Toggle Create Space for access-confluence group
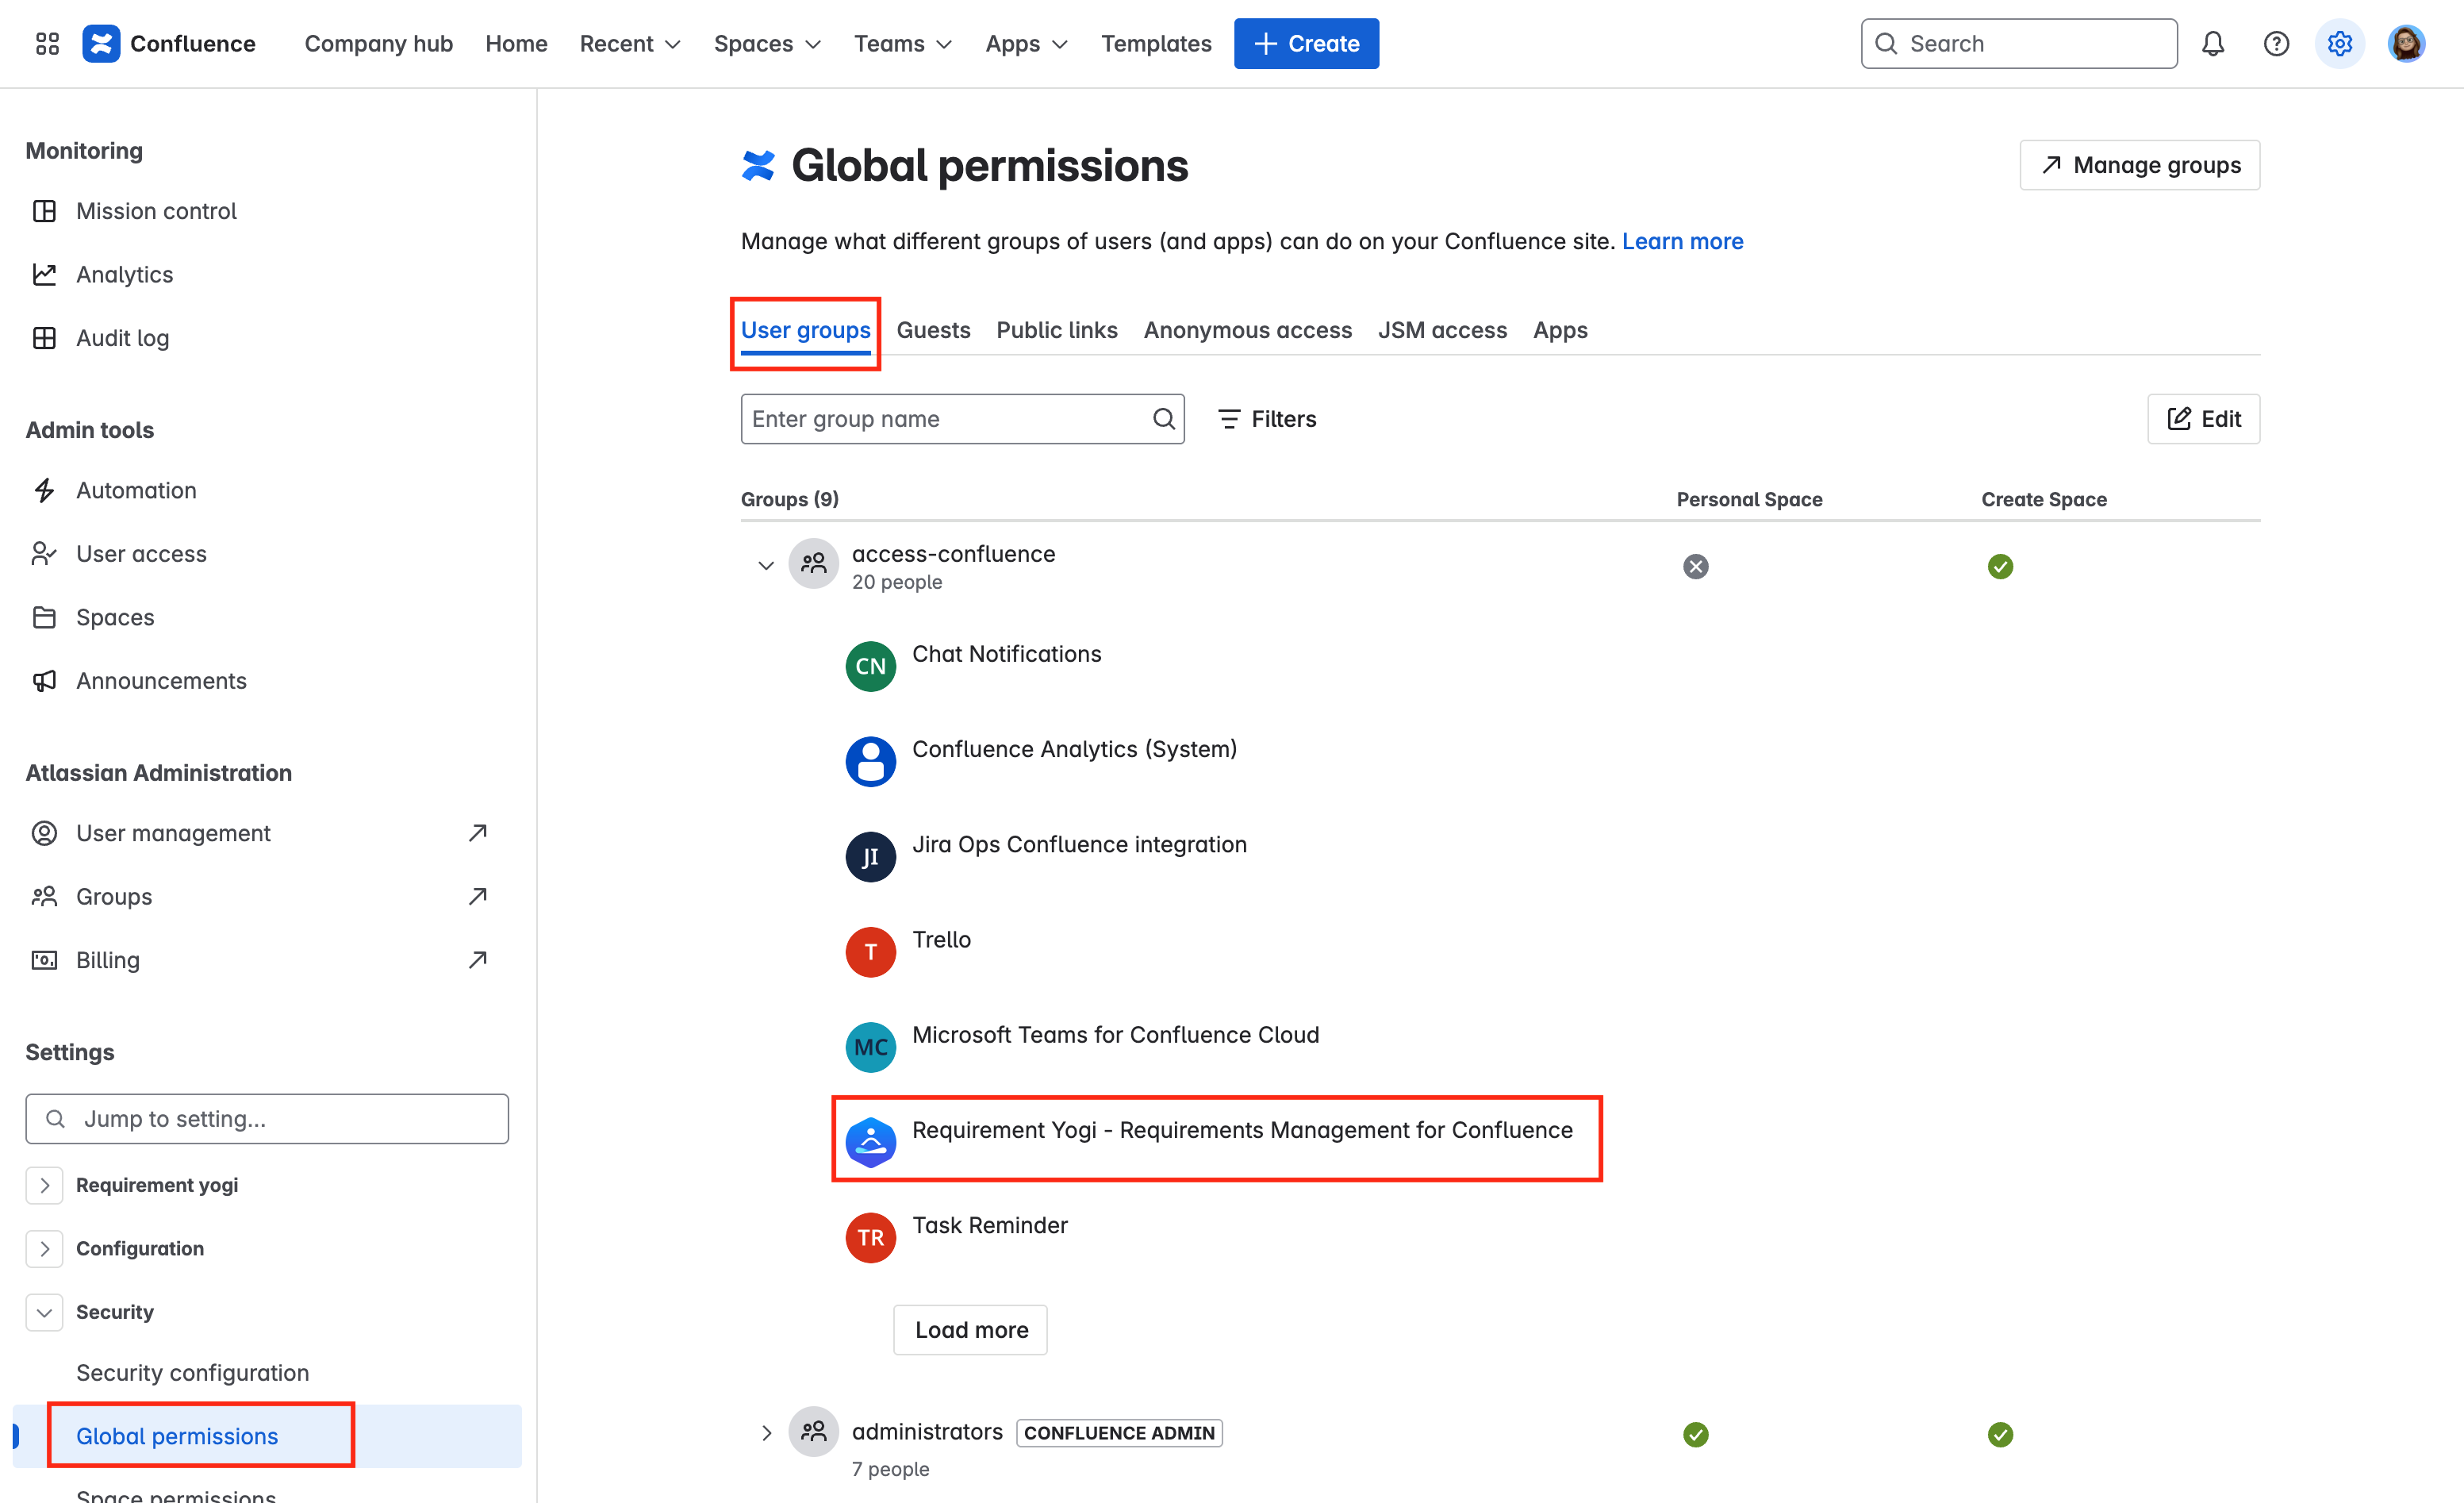This screenshot has width=2464, height=1503. [x=2000, y=566]
